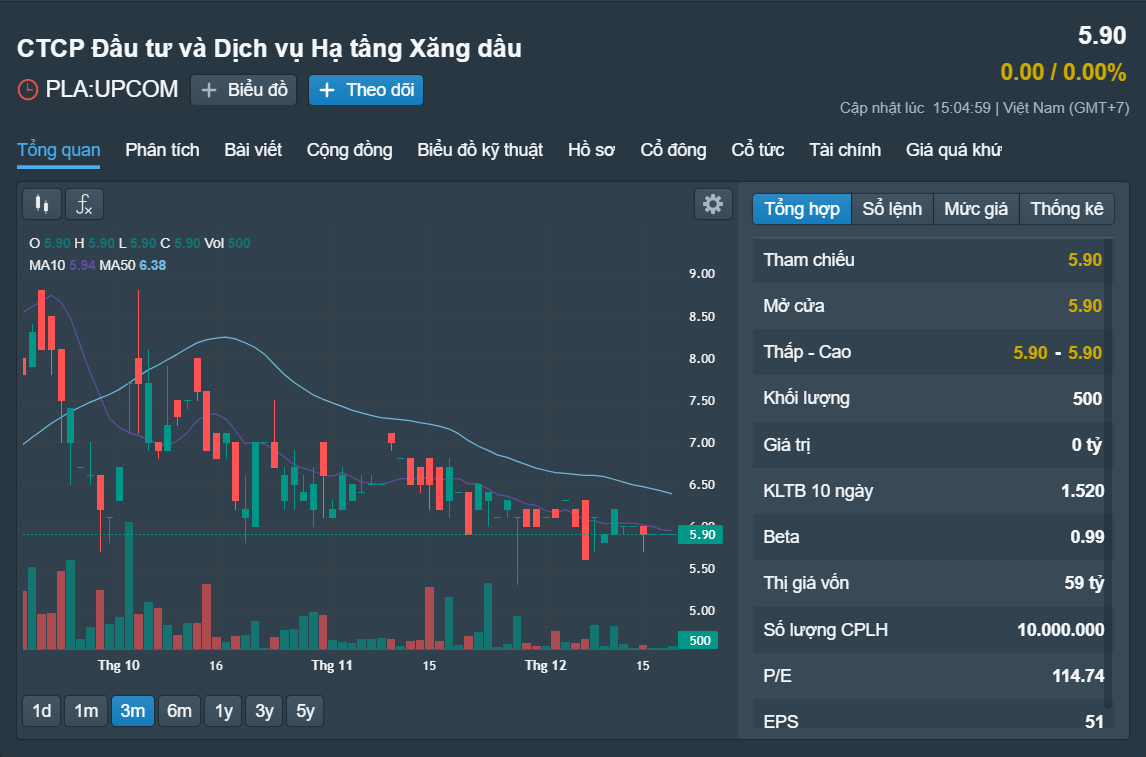The height and width of the screenshot is (757, 1146).
Task: Set chart range to 1d
Action: [x=42, y=711]
